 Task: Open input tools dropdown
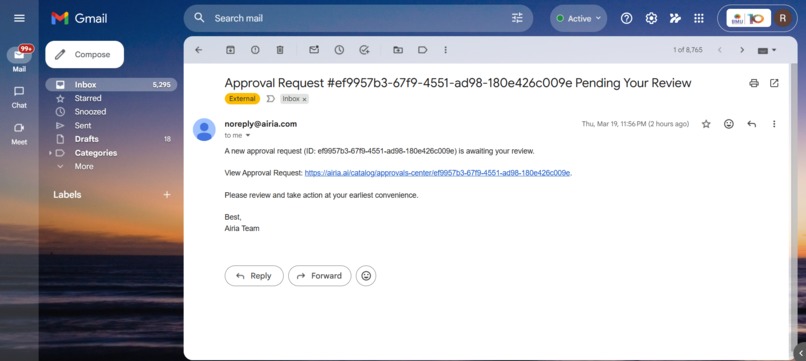point(767,50)
